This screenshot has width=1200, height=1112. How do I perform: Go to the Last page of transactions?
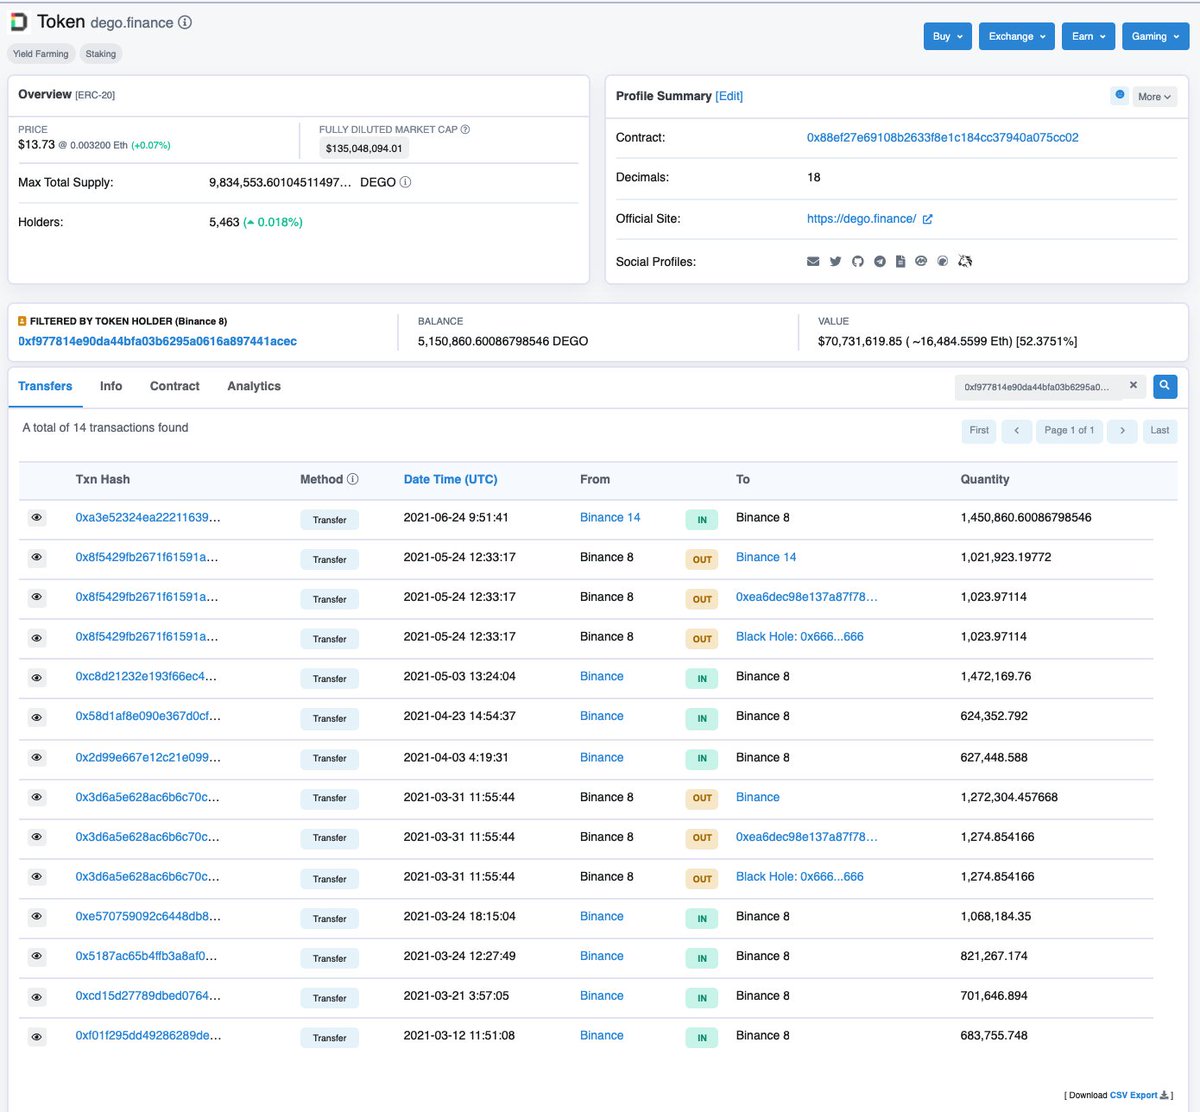[x=1160, y=430]
